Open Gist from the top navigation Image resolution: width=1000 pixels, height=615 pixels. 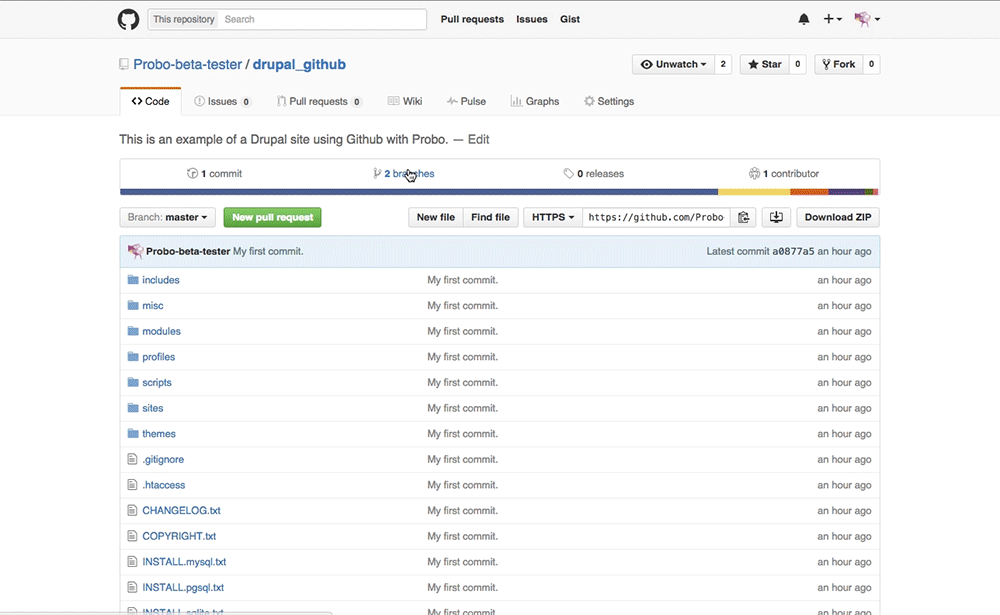[570, 19]
